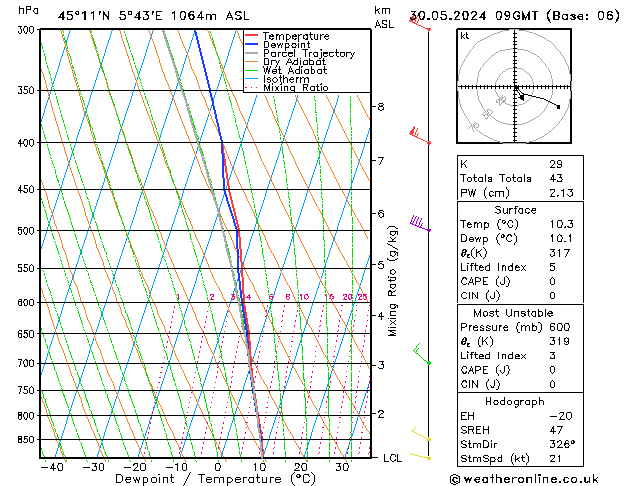
Task: Click the surface Dewp value 10.1
Action: point(561,238)
